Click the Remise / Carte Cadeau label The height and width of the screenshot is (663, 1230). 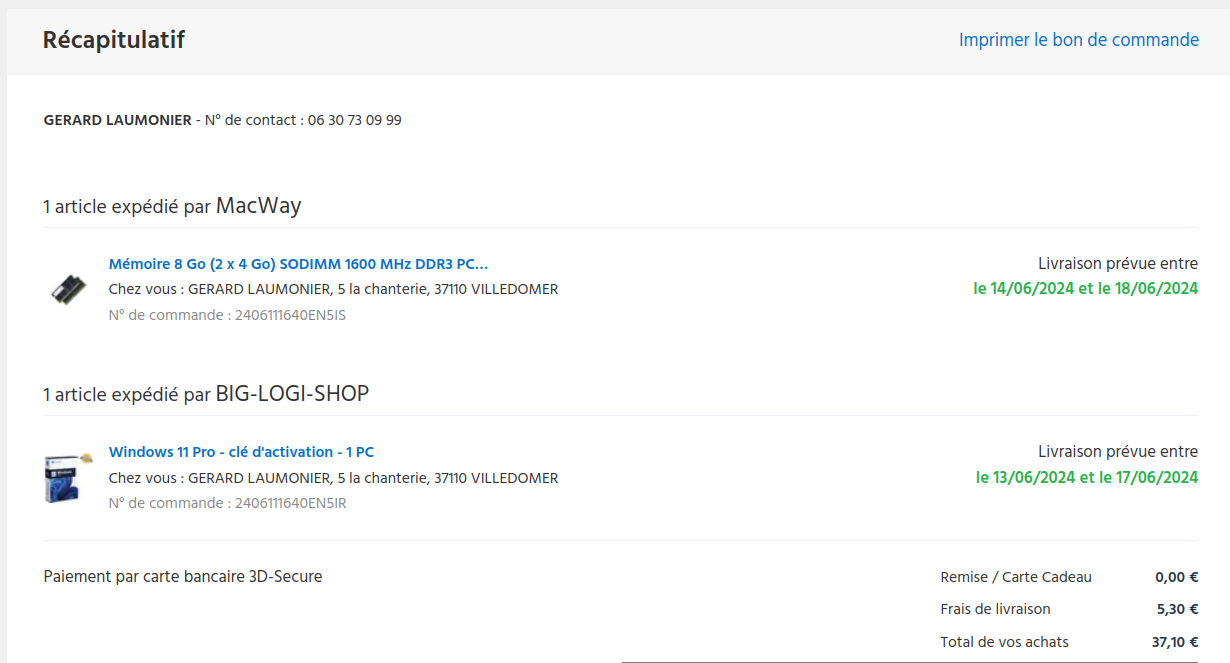point(1016,577)
